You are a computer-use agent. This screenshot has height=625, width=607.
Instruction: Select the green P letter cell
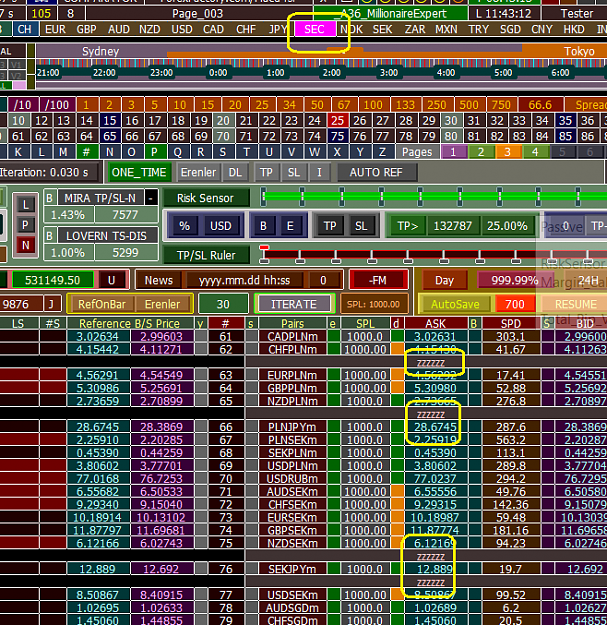(154, 152)
